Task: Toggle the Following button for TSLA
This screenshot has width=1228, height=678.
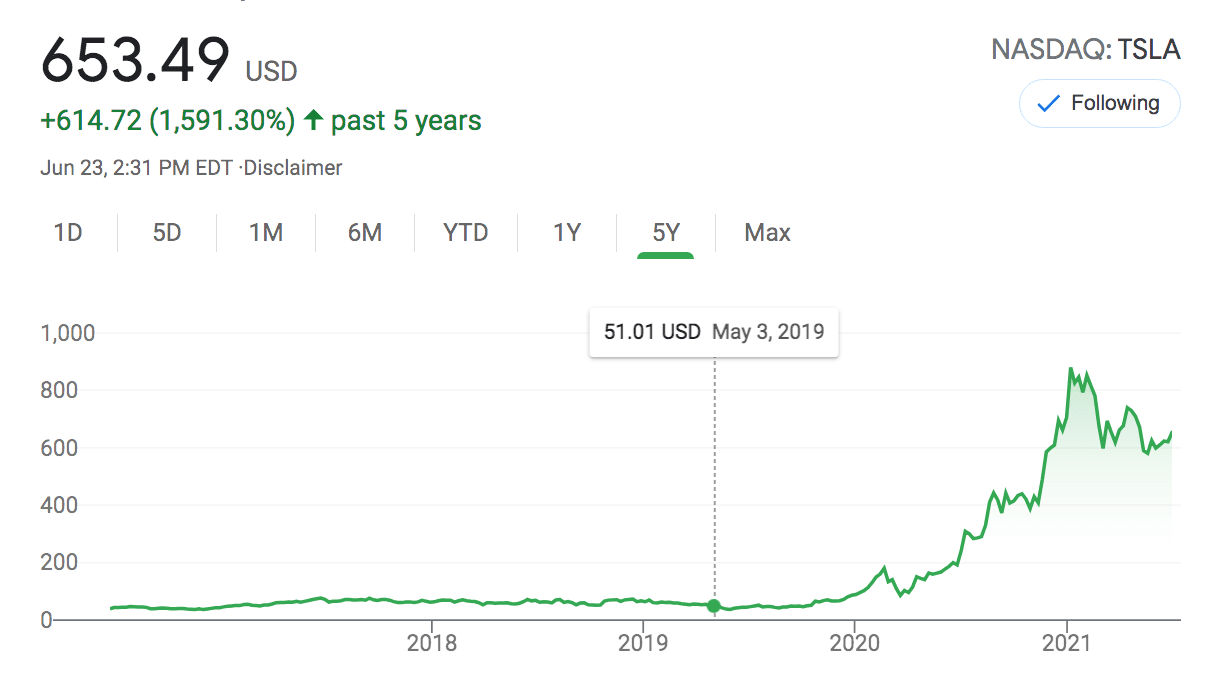Action: (x=1099, y=103)
